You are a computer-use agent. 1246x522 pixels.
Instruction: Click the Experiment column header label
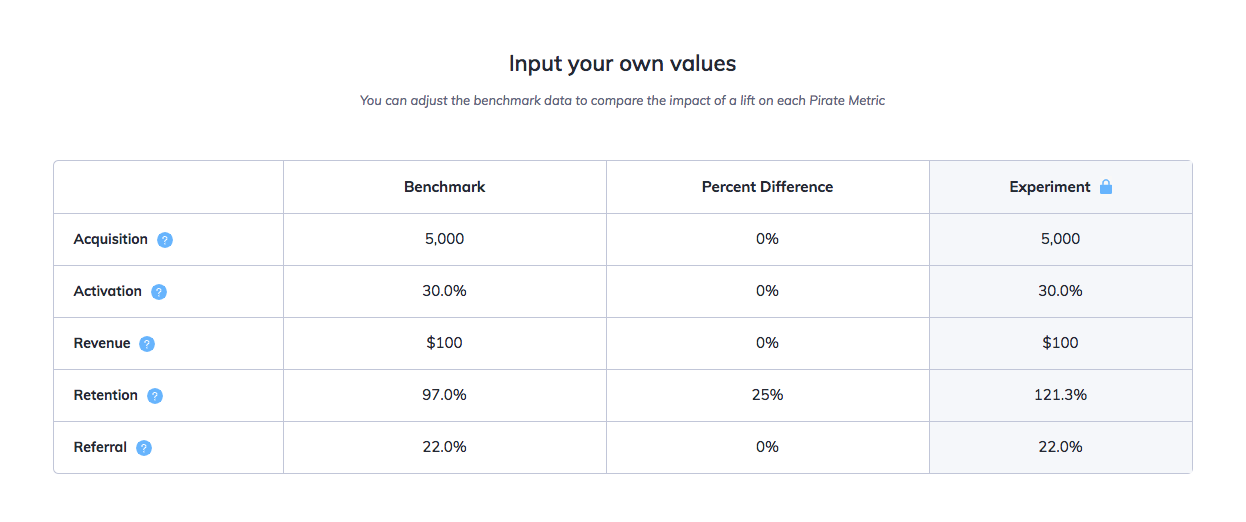coord(1049,187)
